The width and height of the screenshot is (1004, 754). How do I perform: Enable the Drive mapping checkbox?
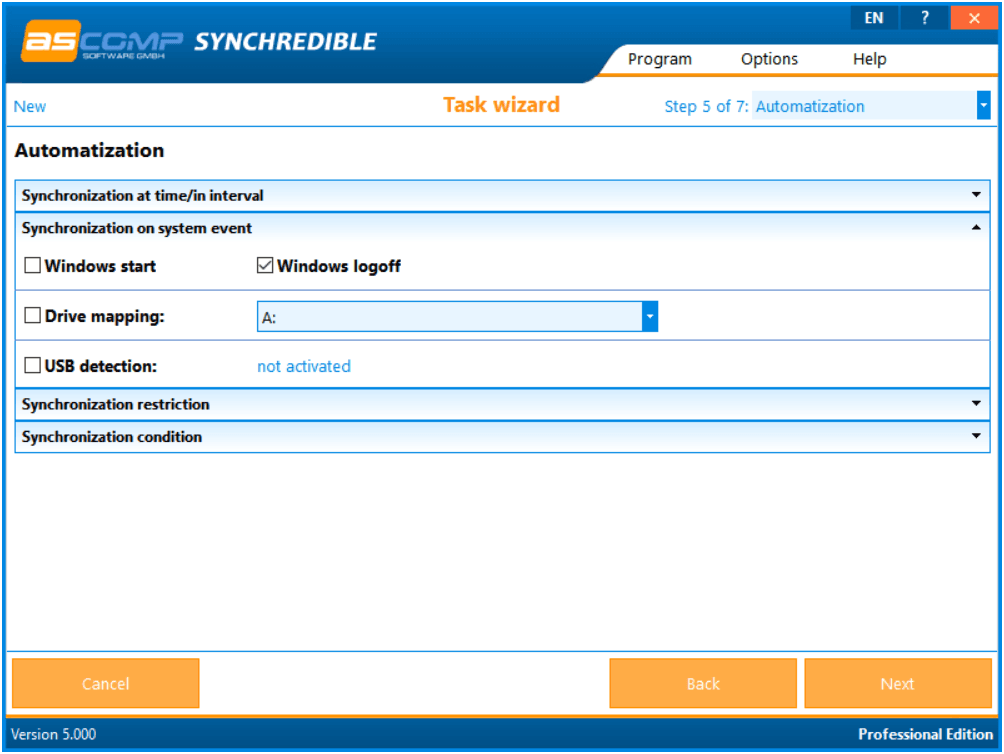33,315
